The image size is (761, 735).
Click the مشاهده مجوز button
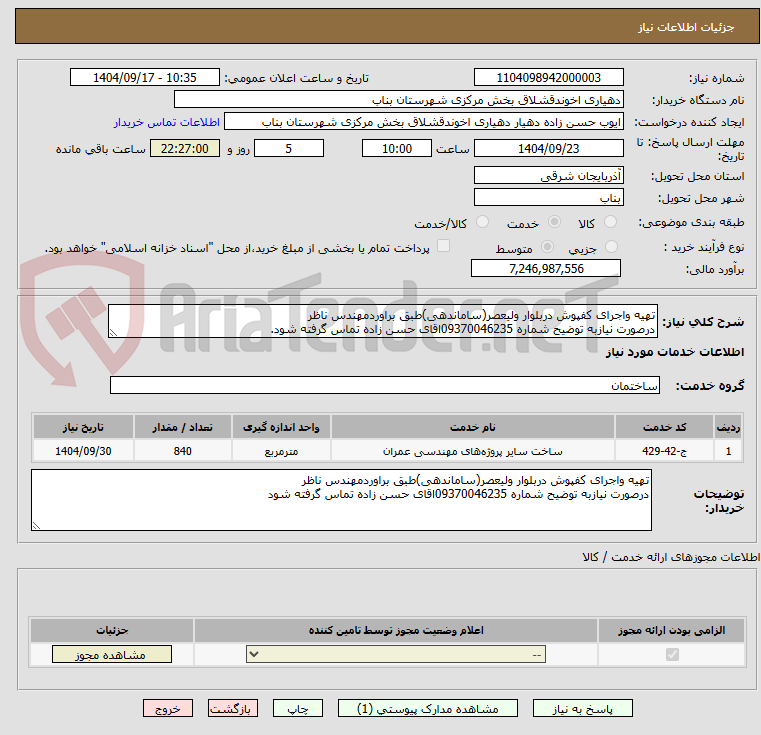tap(112, 654)
